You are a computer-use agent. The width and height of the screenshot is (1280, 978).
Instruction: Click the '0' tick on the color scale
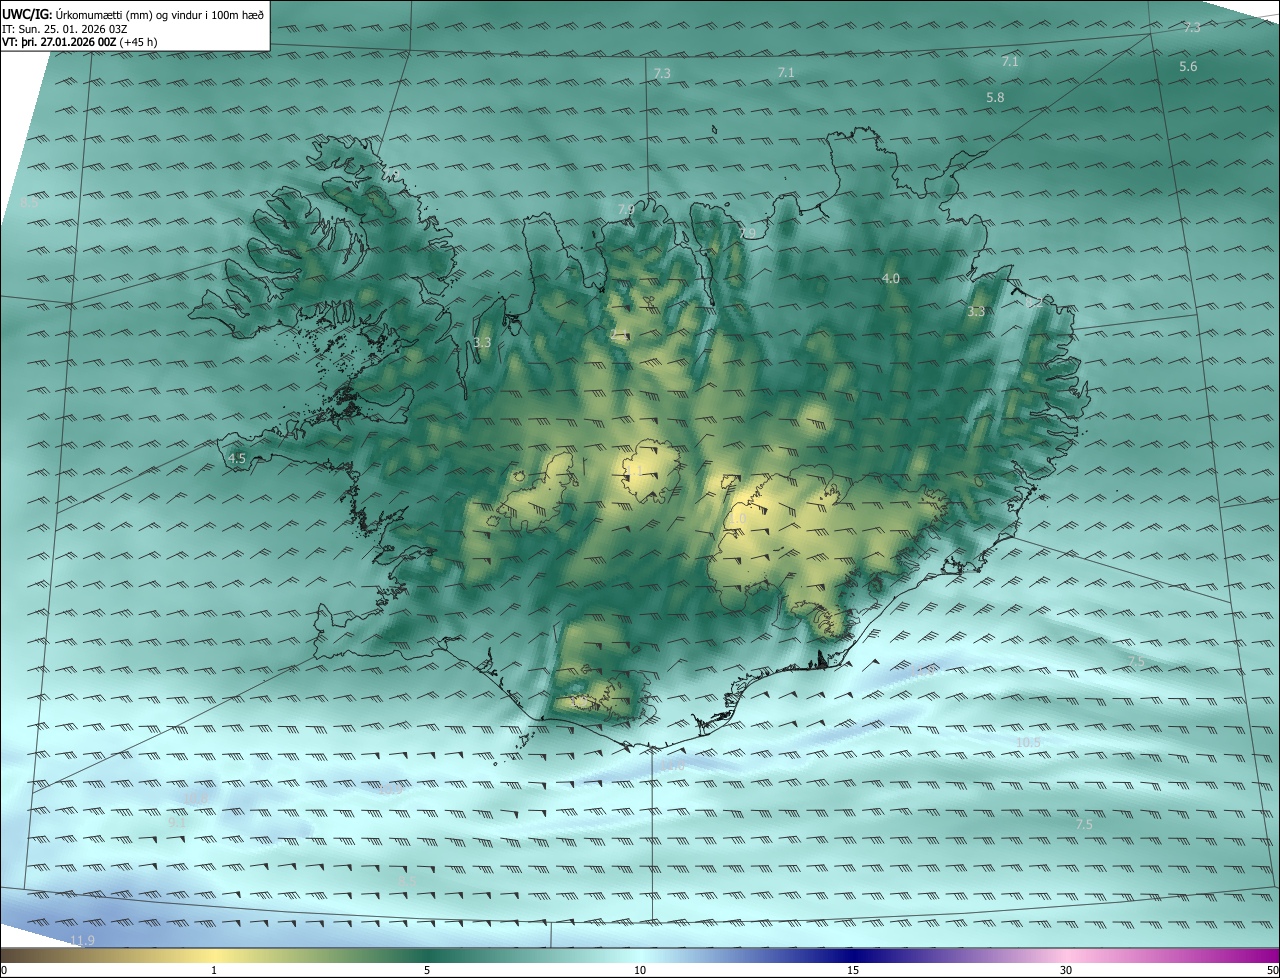(3, 970)
